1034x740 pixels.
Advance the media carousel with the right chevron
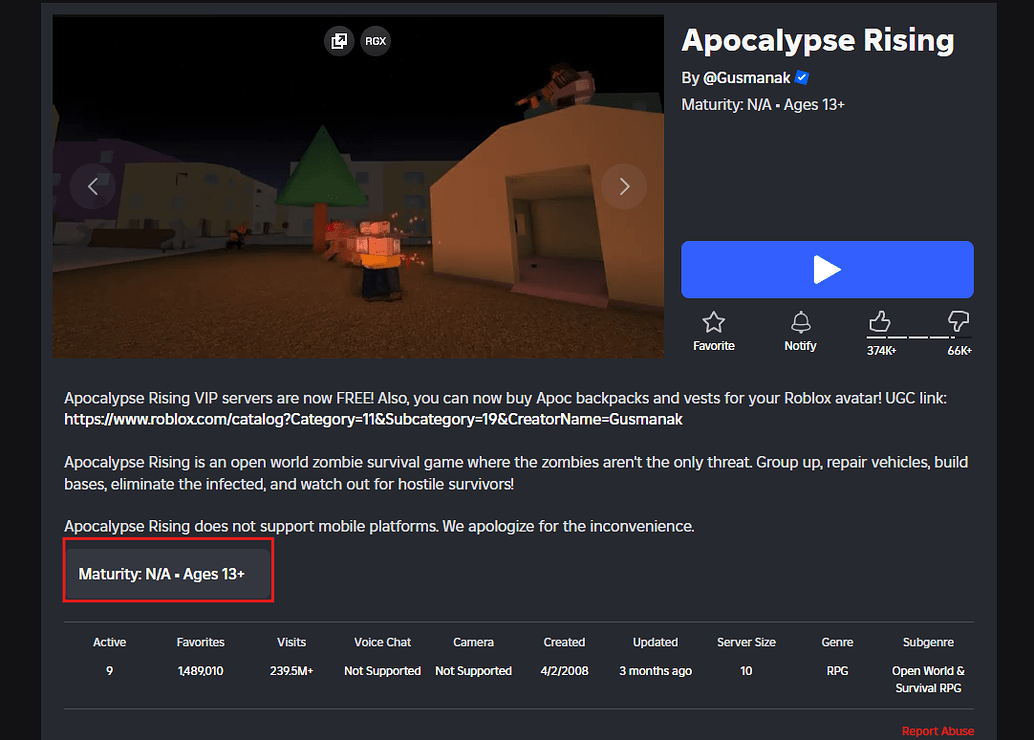pos(623,186)
